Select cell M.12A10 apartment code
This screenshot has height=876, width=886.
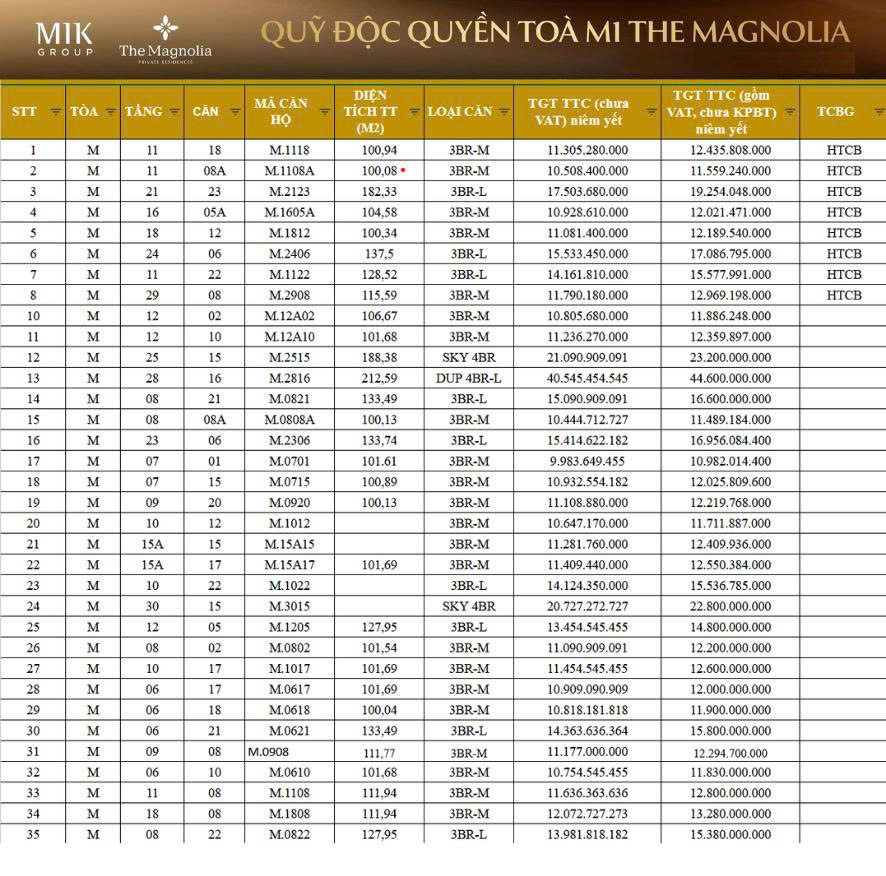[x=289, y=337]
